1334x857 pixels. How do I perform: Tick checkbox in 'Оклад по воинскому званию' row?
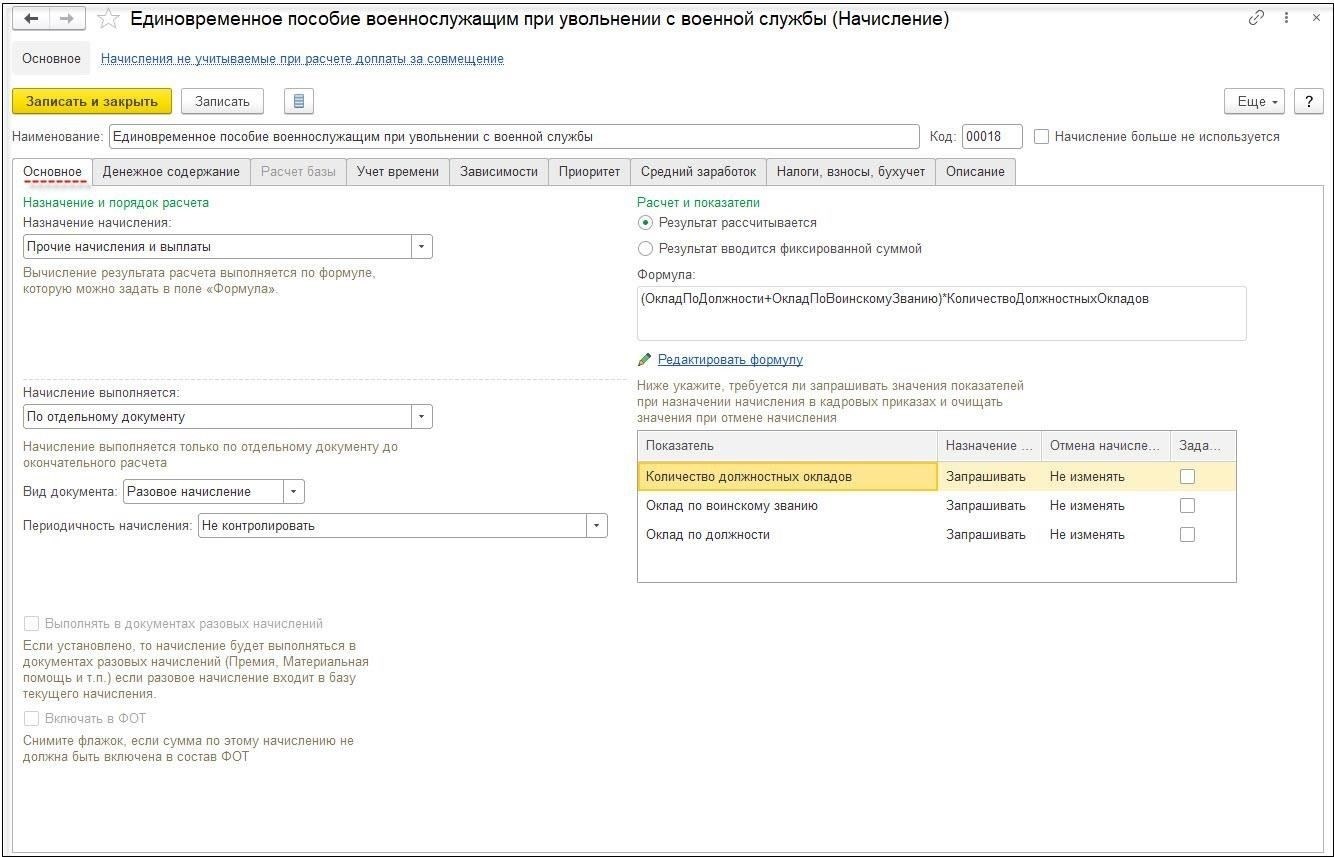1187,506
